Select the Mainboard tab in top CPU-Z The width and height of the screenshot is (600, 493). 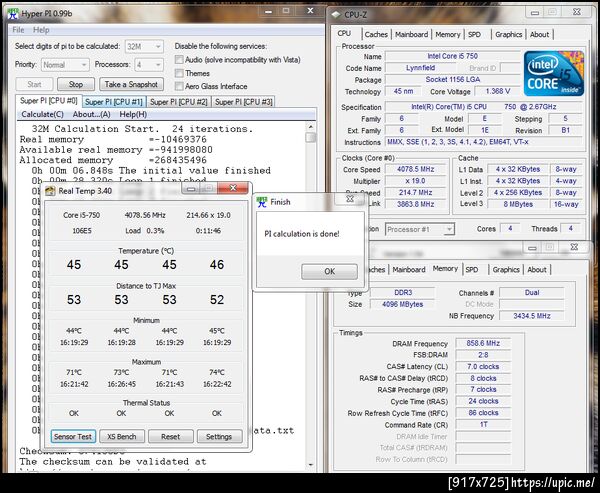click(x=411, y=34)
